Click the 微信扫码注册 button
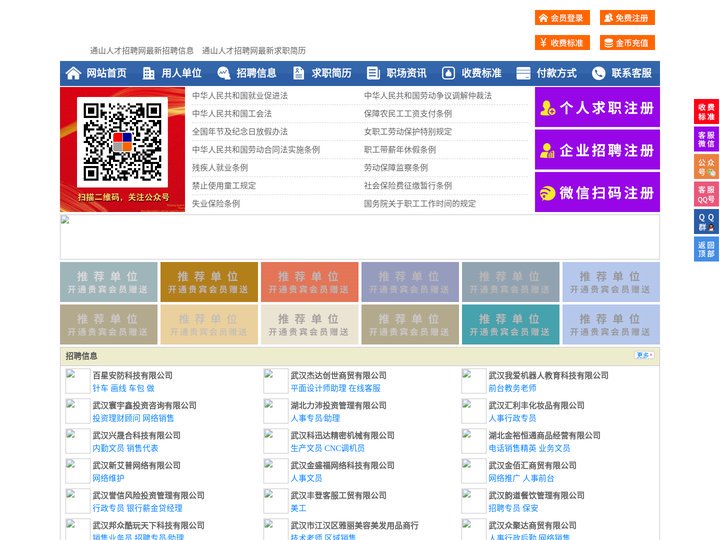 point(597,192)
